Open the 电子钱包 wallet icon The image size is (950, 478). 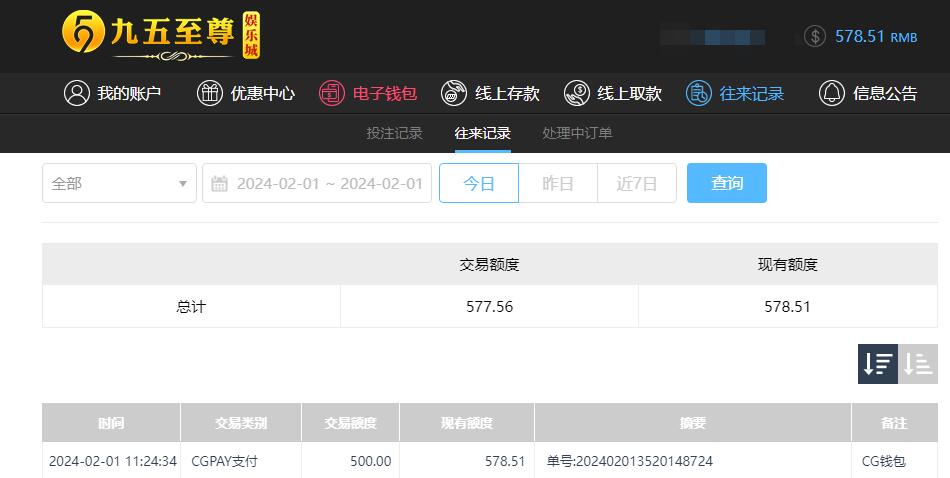(x=332, y=93)
